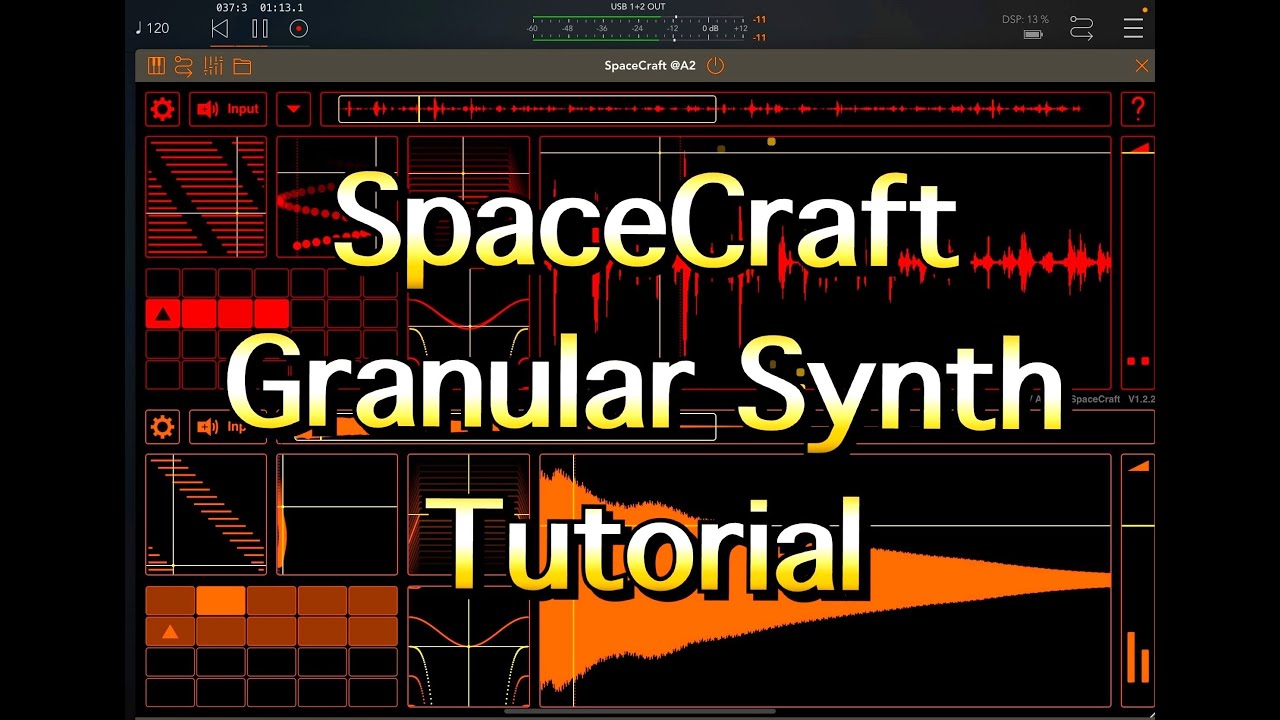
Task: Click the USB 1+2 OUT label
Action: (638, 7)
